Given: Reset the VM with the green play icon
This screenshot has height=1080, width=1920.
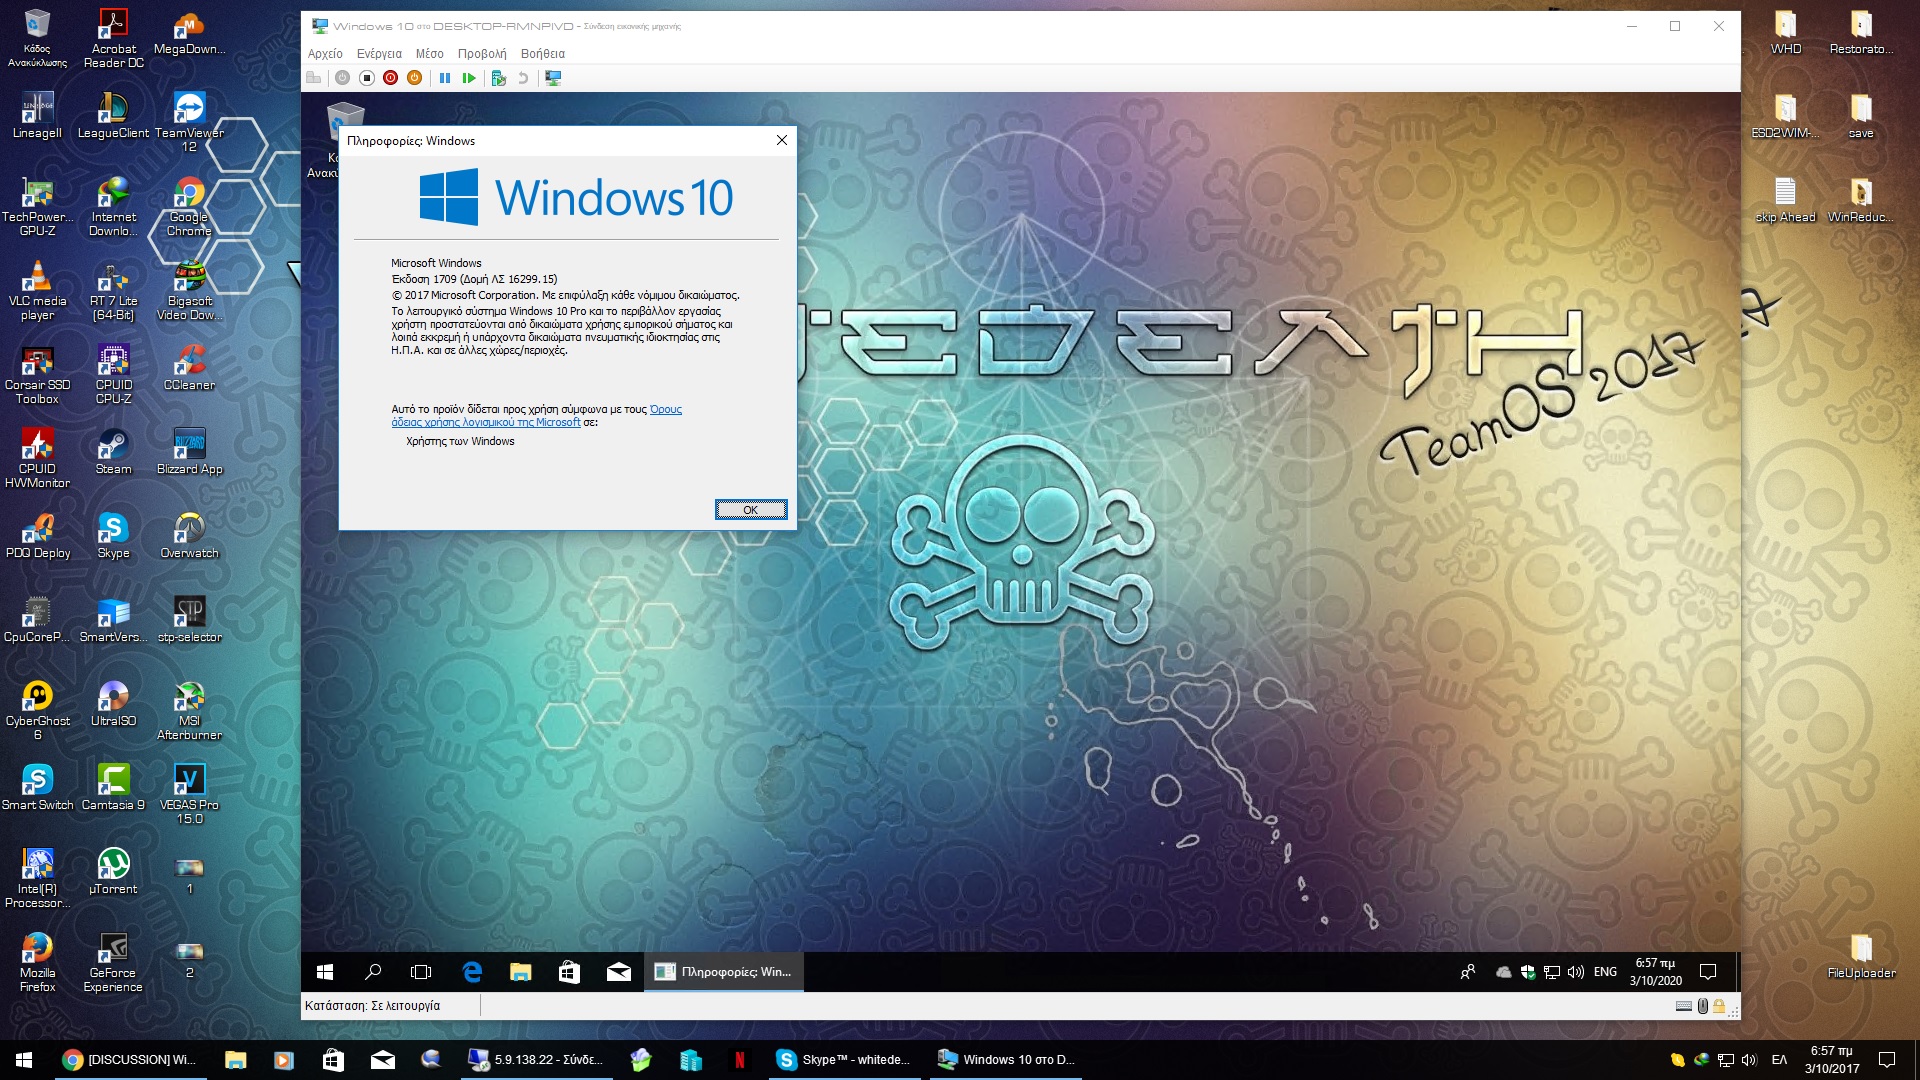Looking at the screenshot, I should coord(469,78).
